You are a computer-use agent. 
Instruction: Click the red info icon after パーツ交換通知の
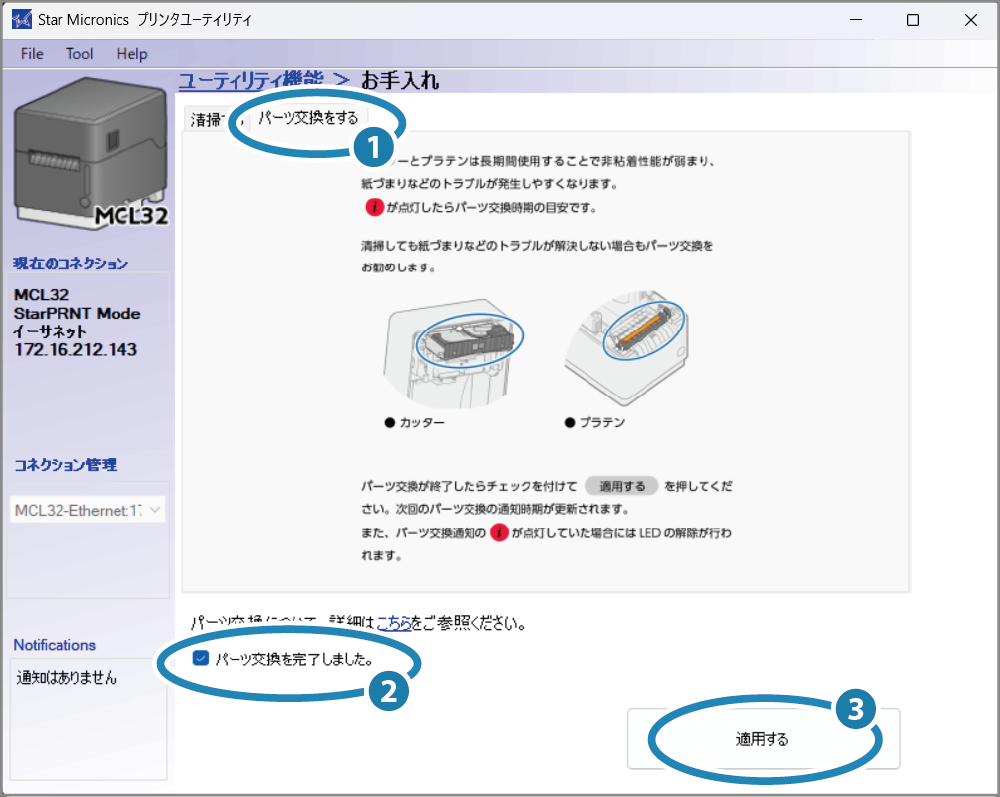pos(499,532)
